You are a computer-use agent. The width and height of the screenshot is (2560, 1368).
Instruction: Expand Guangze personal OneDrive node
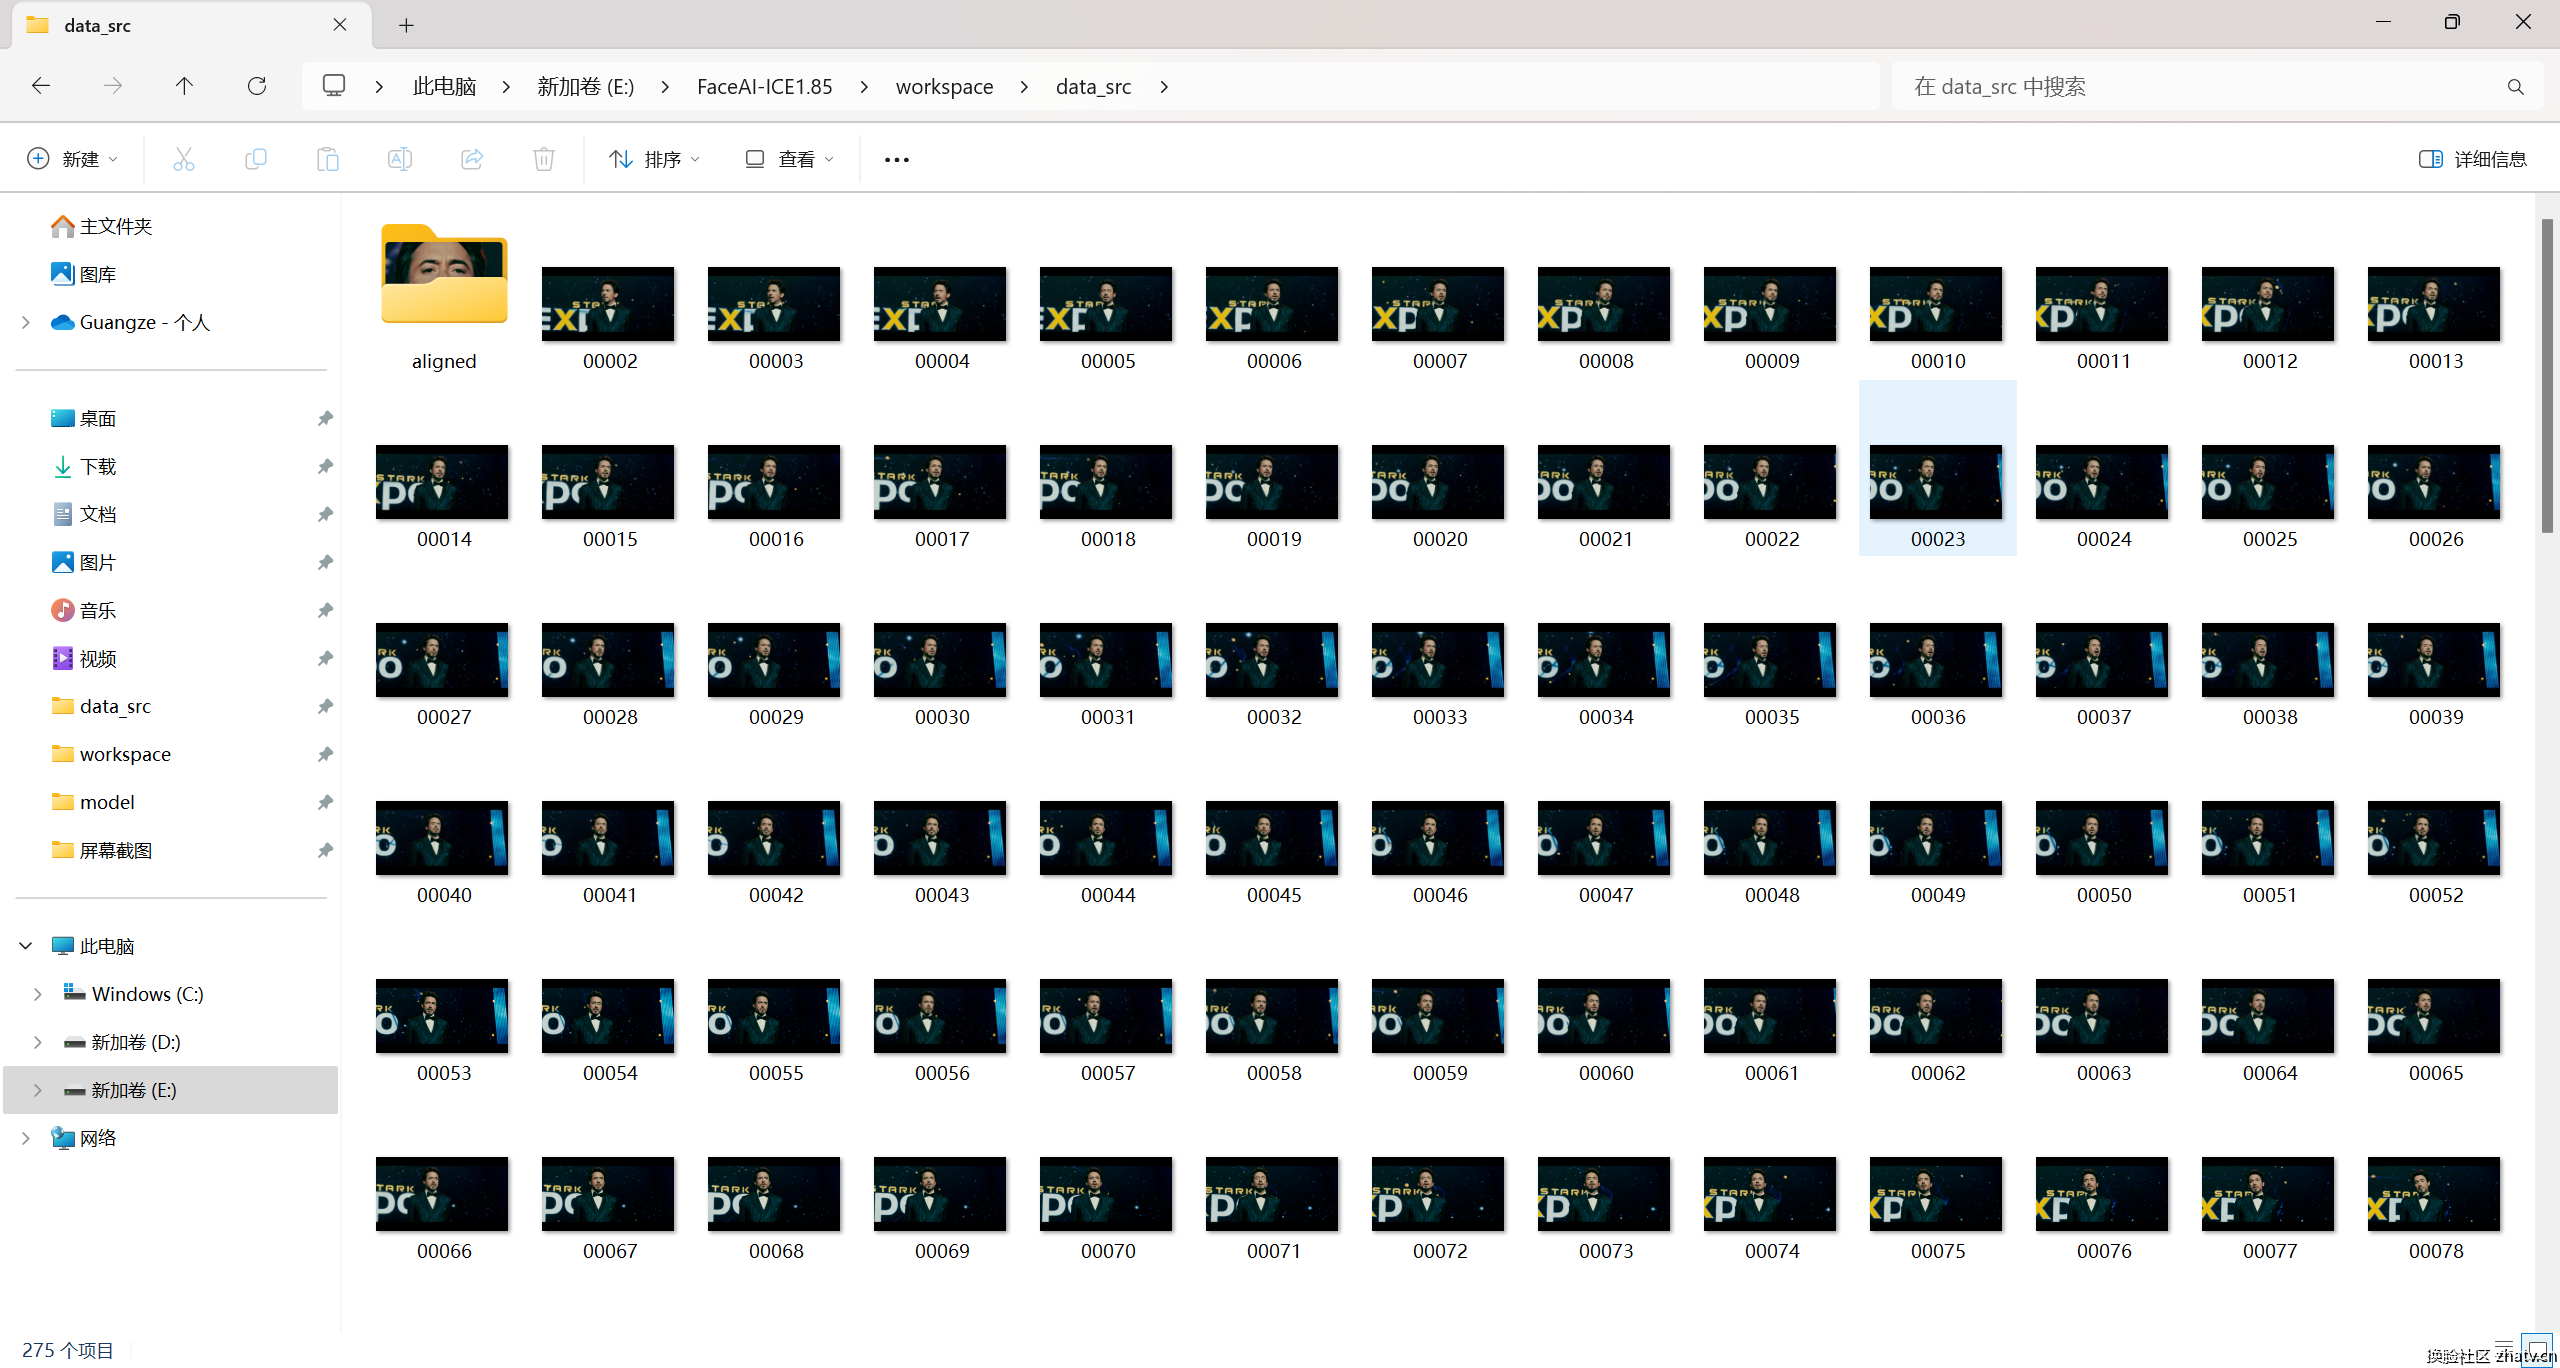click(x=26, y=322)
